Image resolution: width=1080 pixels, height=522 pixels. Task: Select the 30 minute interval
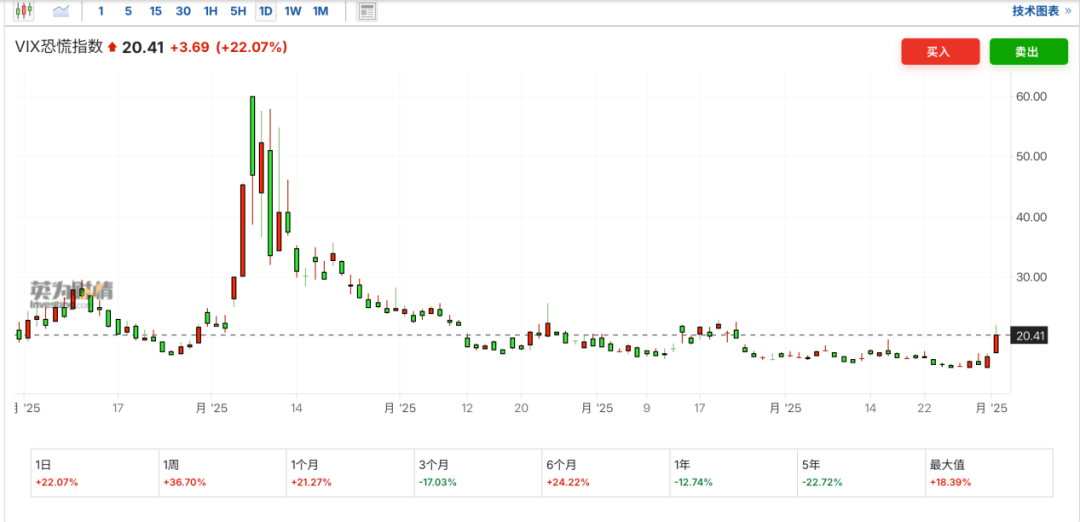(183, 11)
